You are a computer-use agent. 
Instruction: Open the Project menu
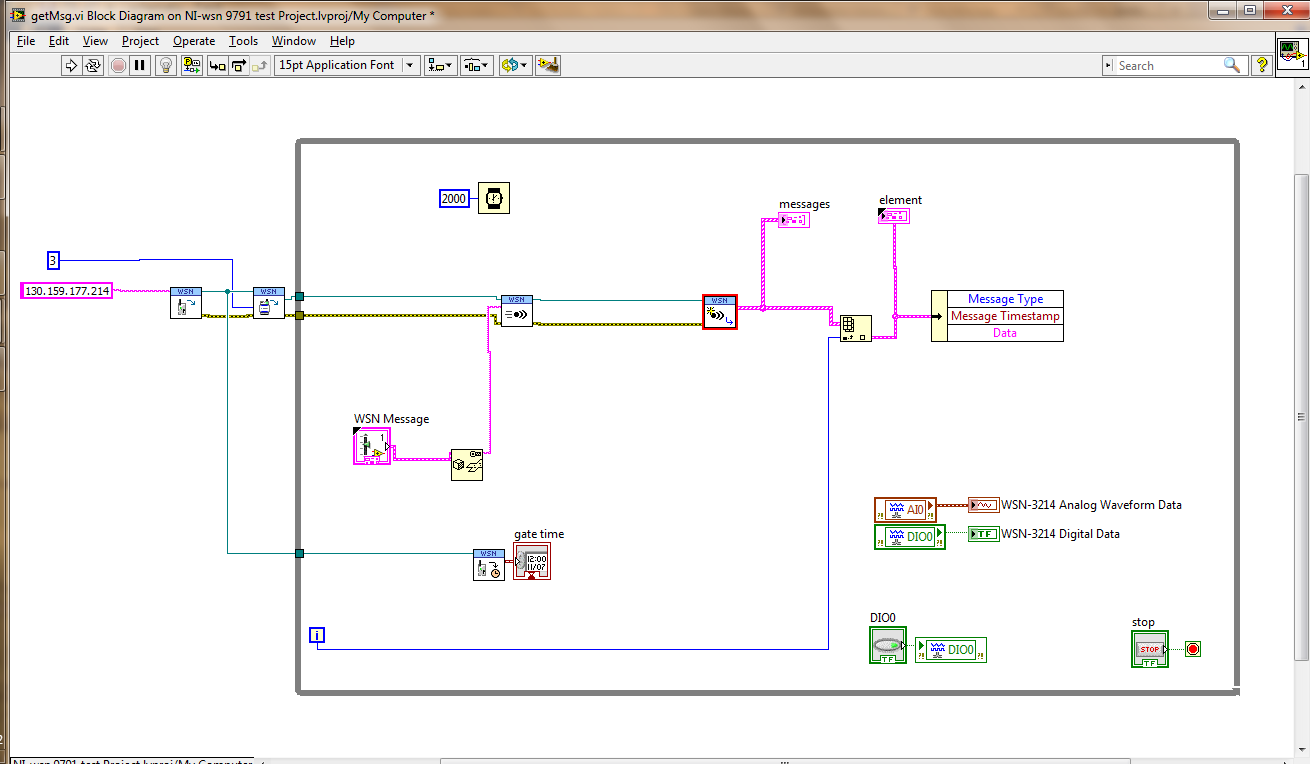tap(140, 41)
